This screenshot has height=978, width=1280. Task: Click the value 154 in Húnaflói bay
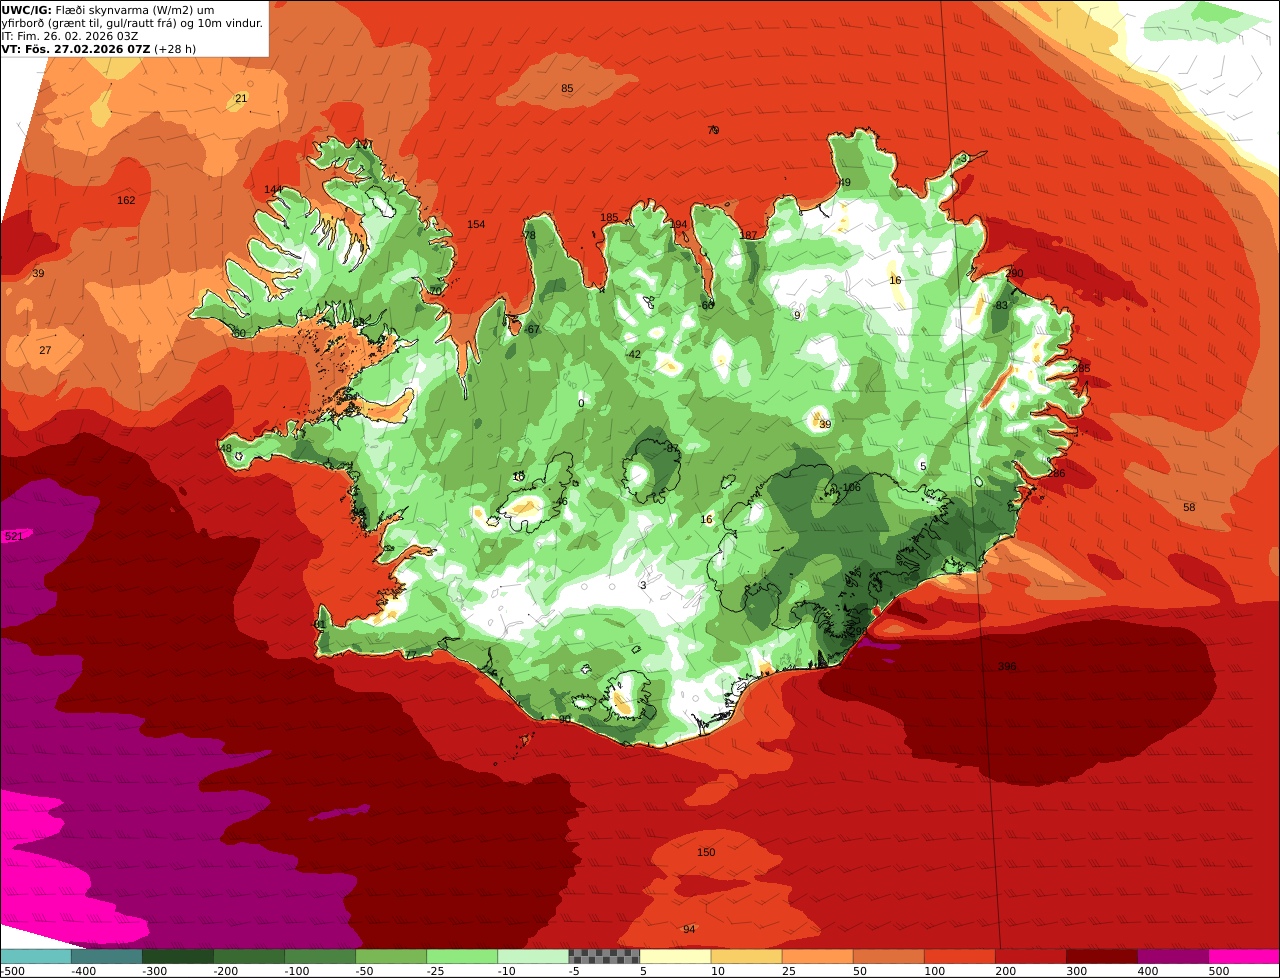click(476, 224)
